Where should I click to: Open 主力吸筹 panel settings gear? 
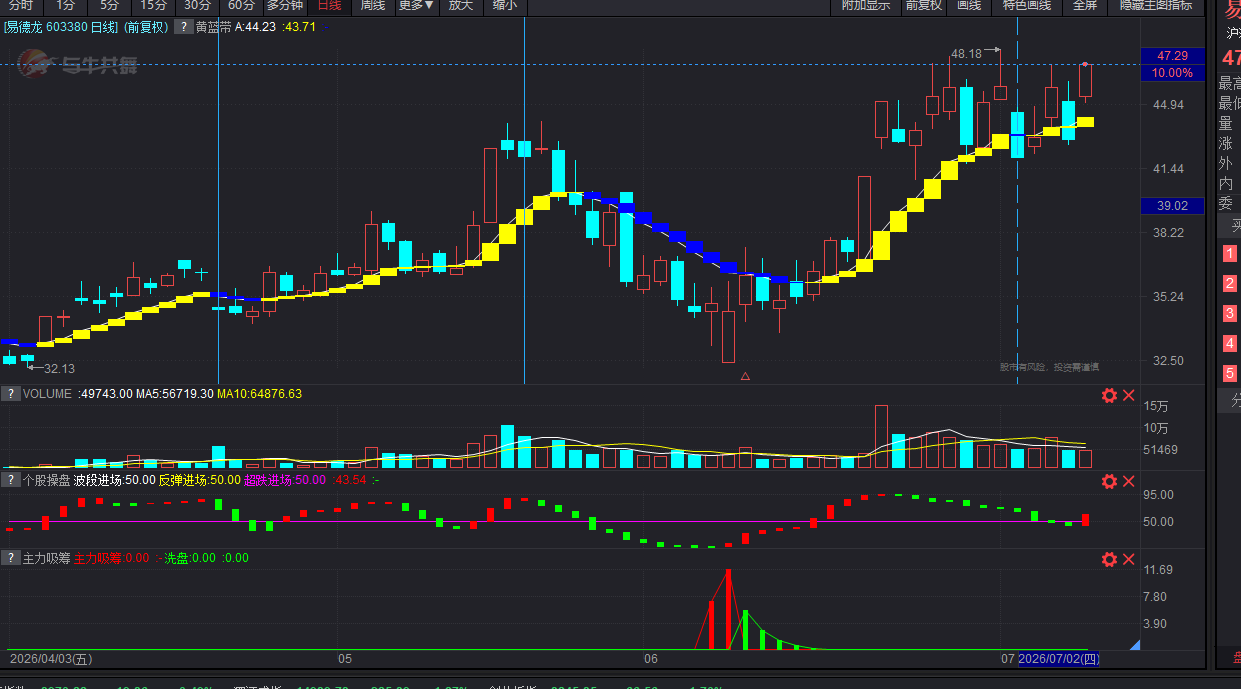(1109, 559)
